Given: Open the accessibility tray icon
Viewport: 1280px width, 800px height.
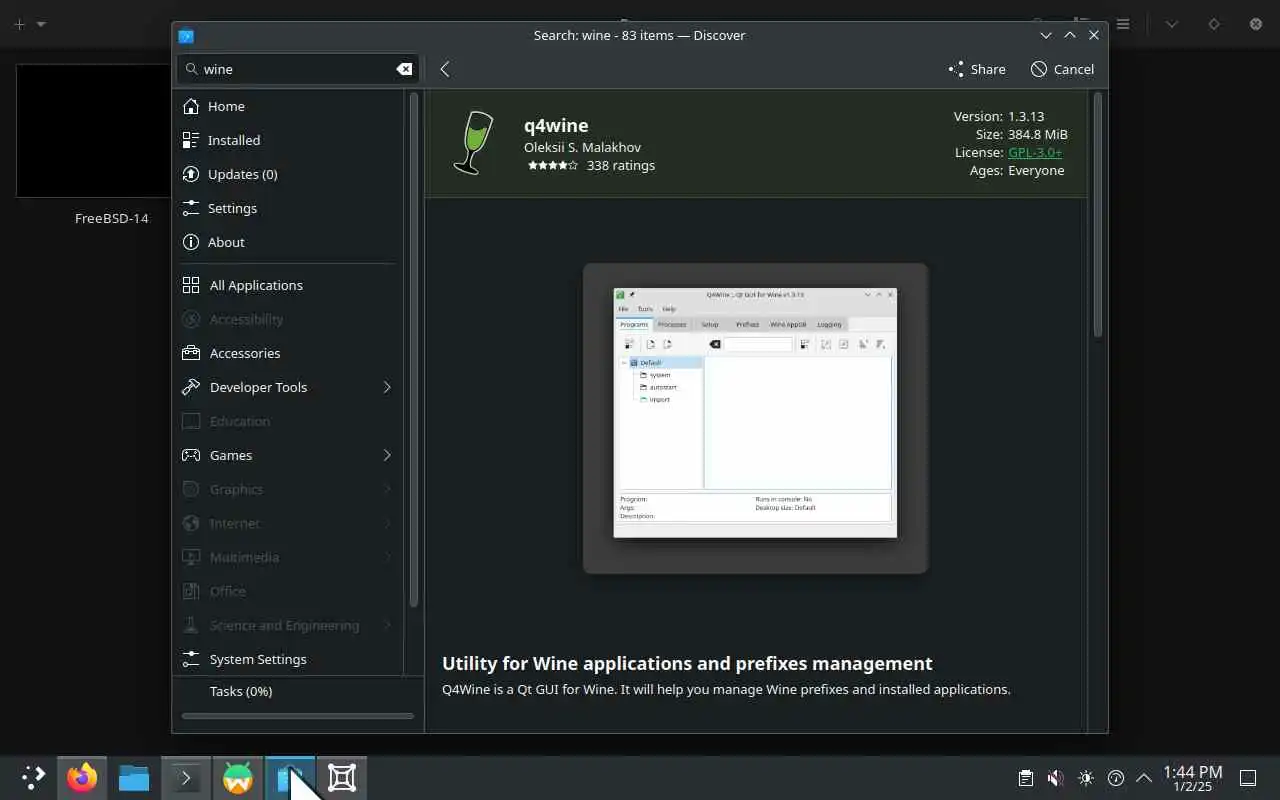Looking at the screenshot, I should [1116, 778].
